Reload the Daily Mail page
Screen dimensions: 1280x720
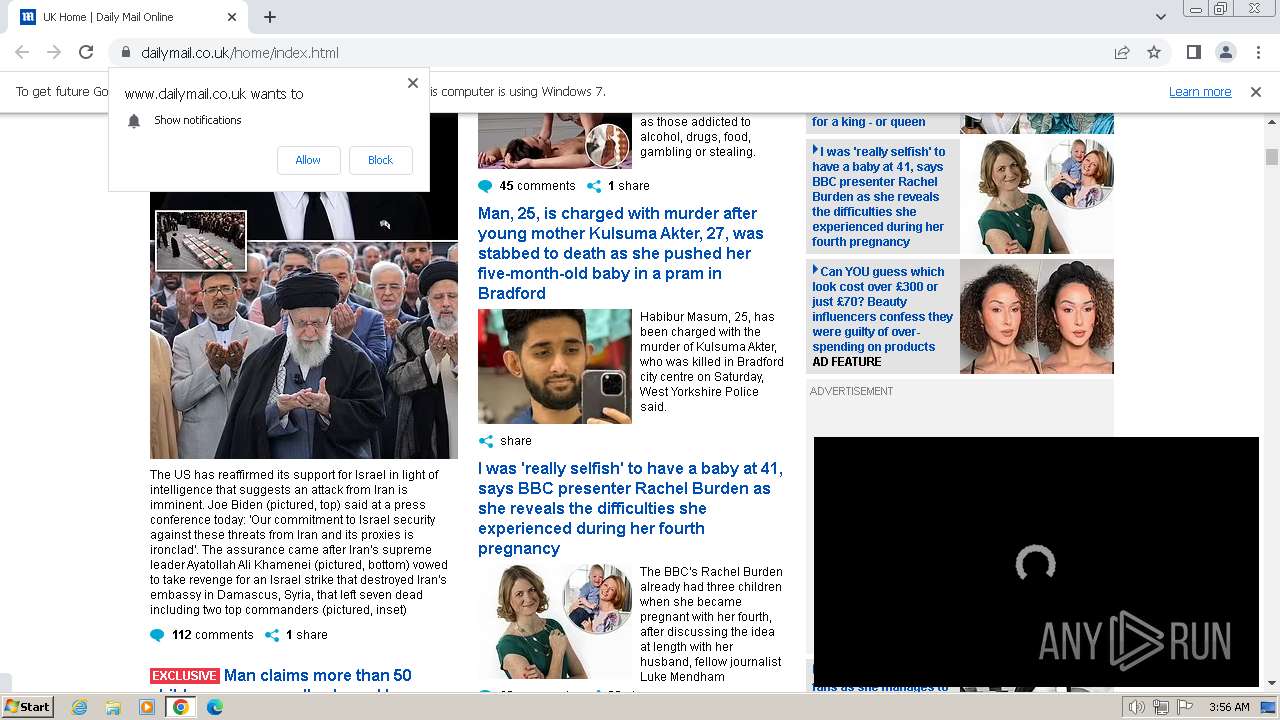[86, 52]
